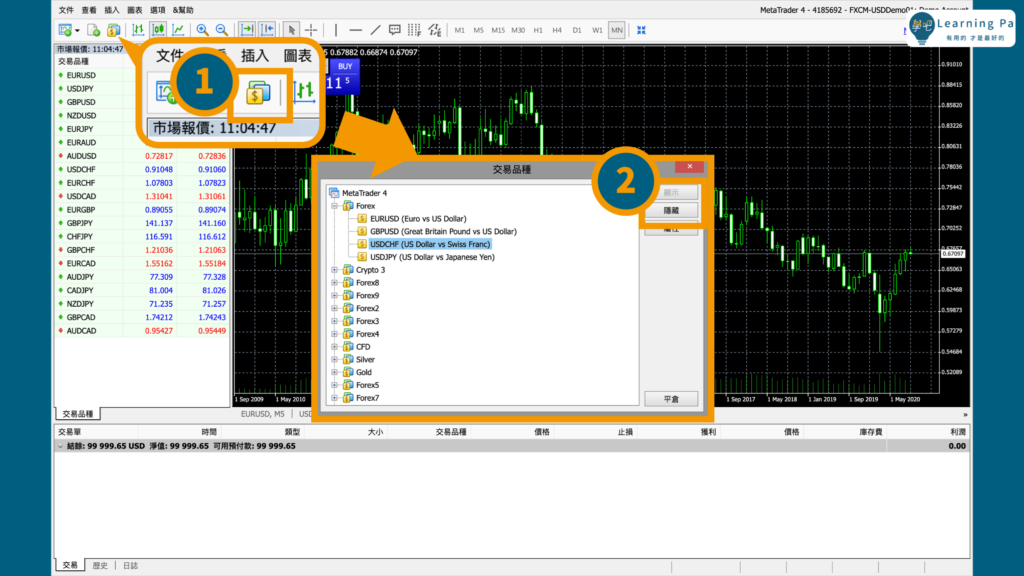Select USDCAD row in market watch

tap(142, 196)
